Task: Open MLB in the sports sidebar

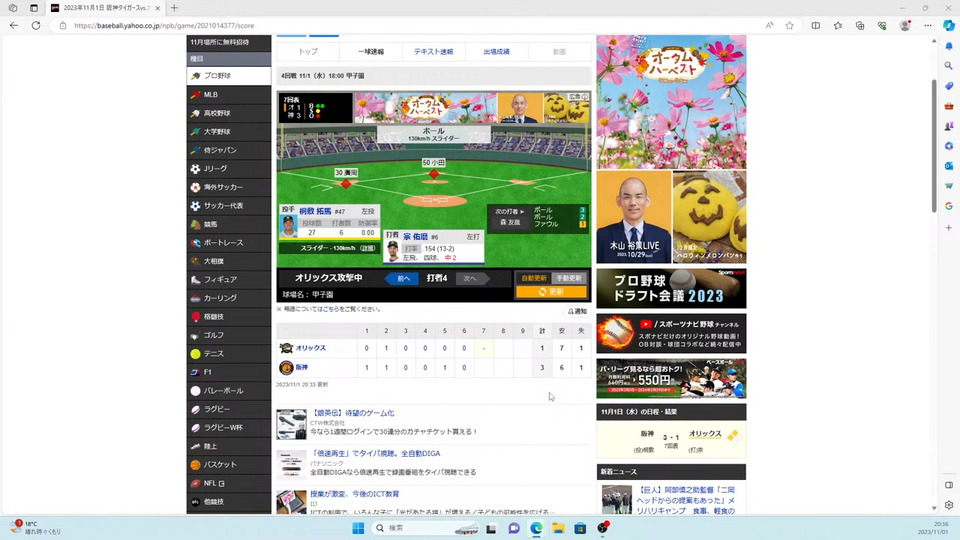Action: [228, 94]
